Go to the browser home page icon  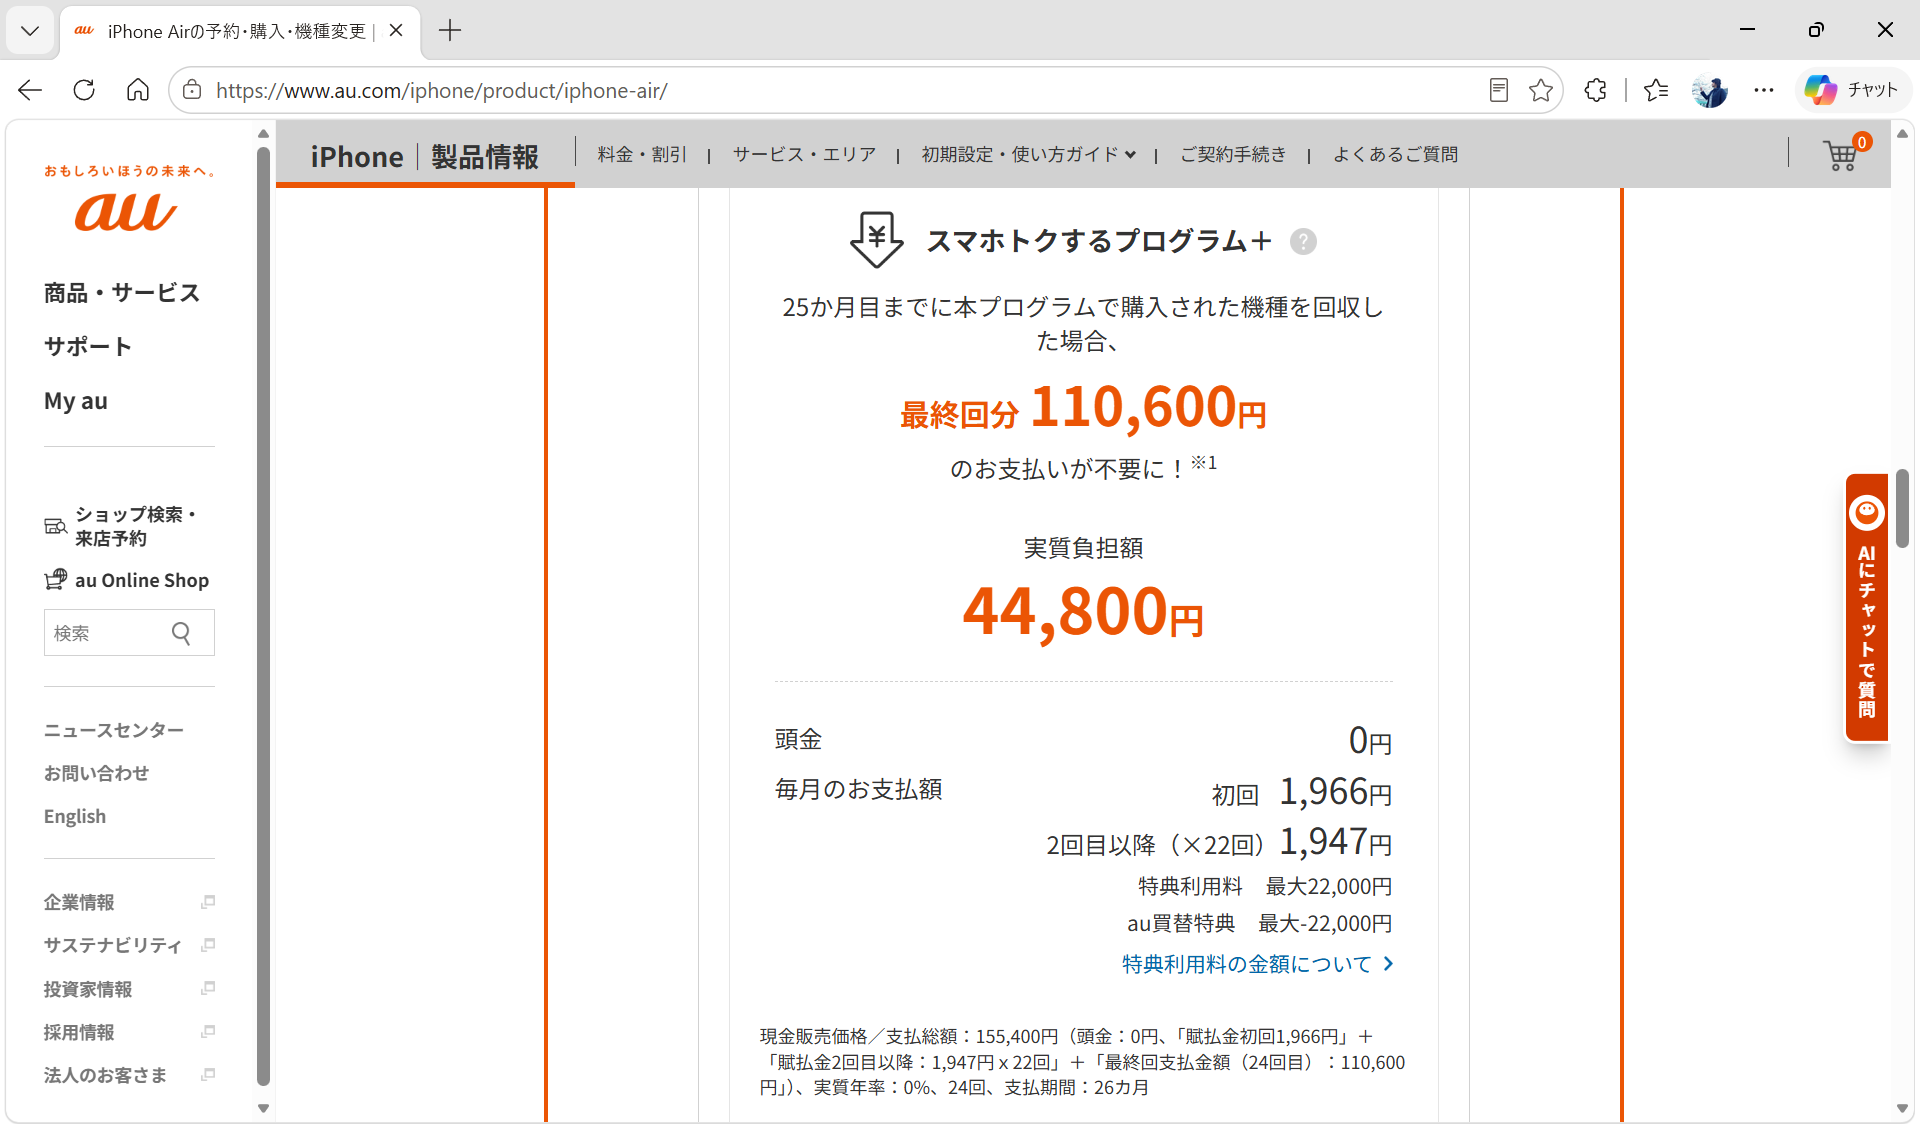(x=138, y=90)
